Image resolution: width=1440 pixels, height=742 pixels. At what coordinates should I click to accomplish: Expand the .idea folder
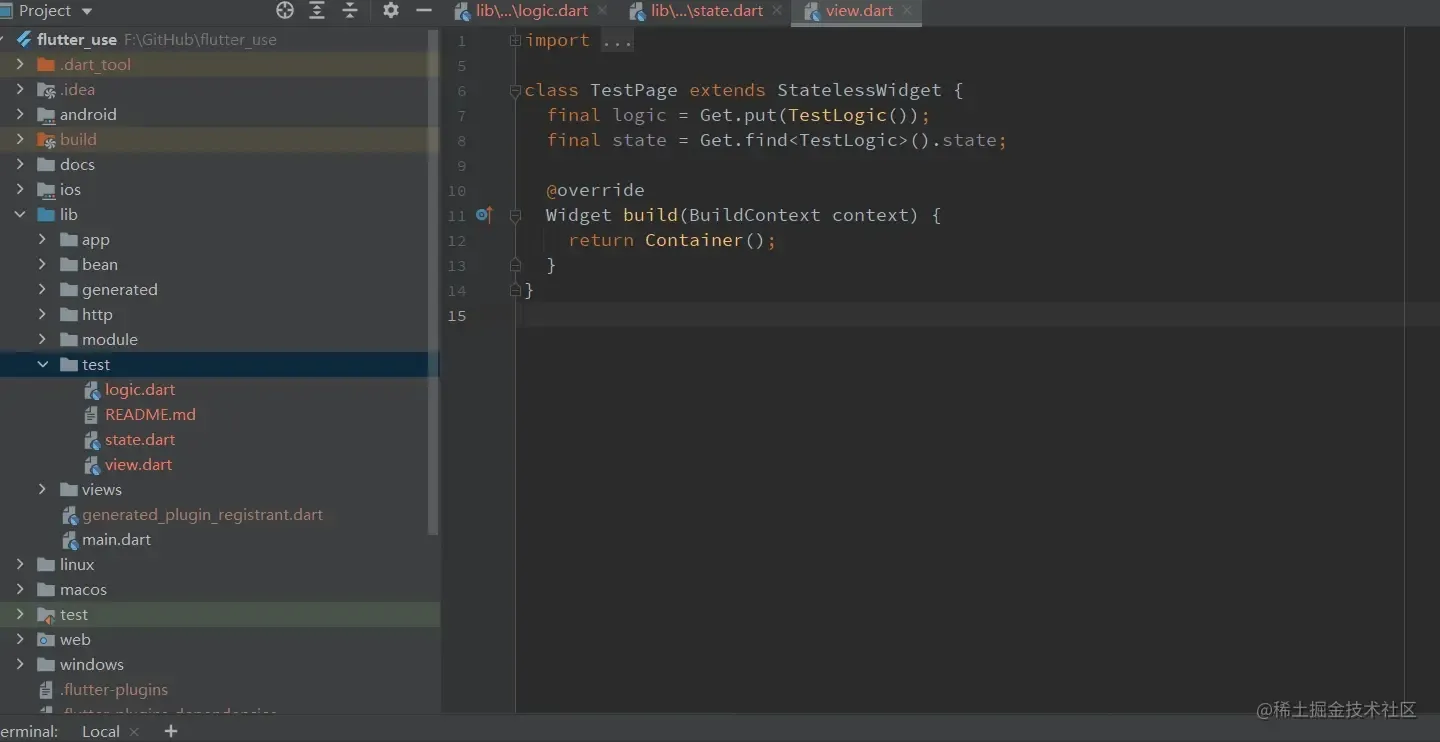click(x=20, y=89)
